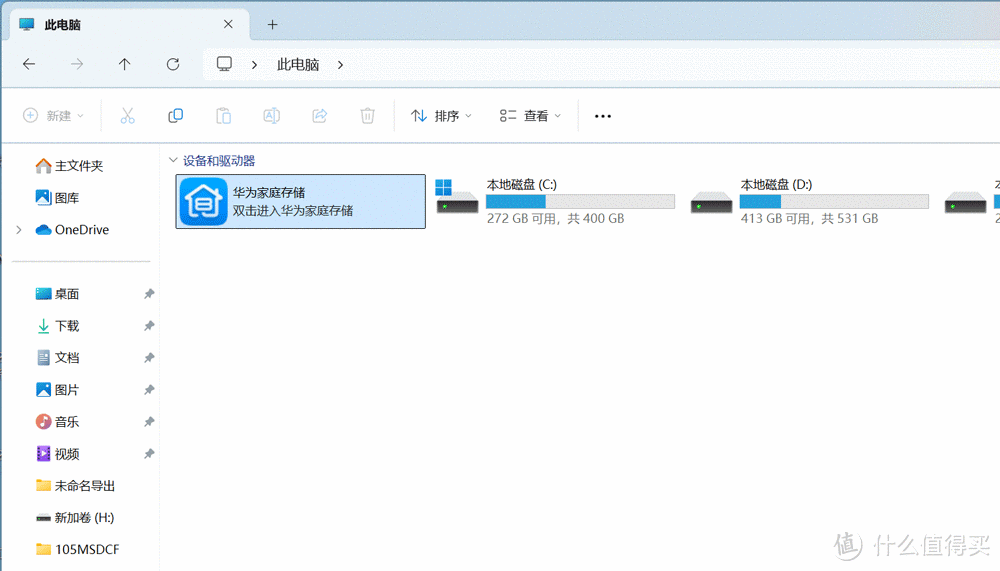The image size is (1000, 571).
Task: Open 图库 in the sidebar
Action: tap(57, 198)
